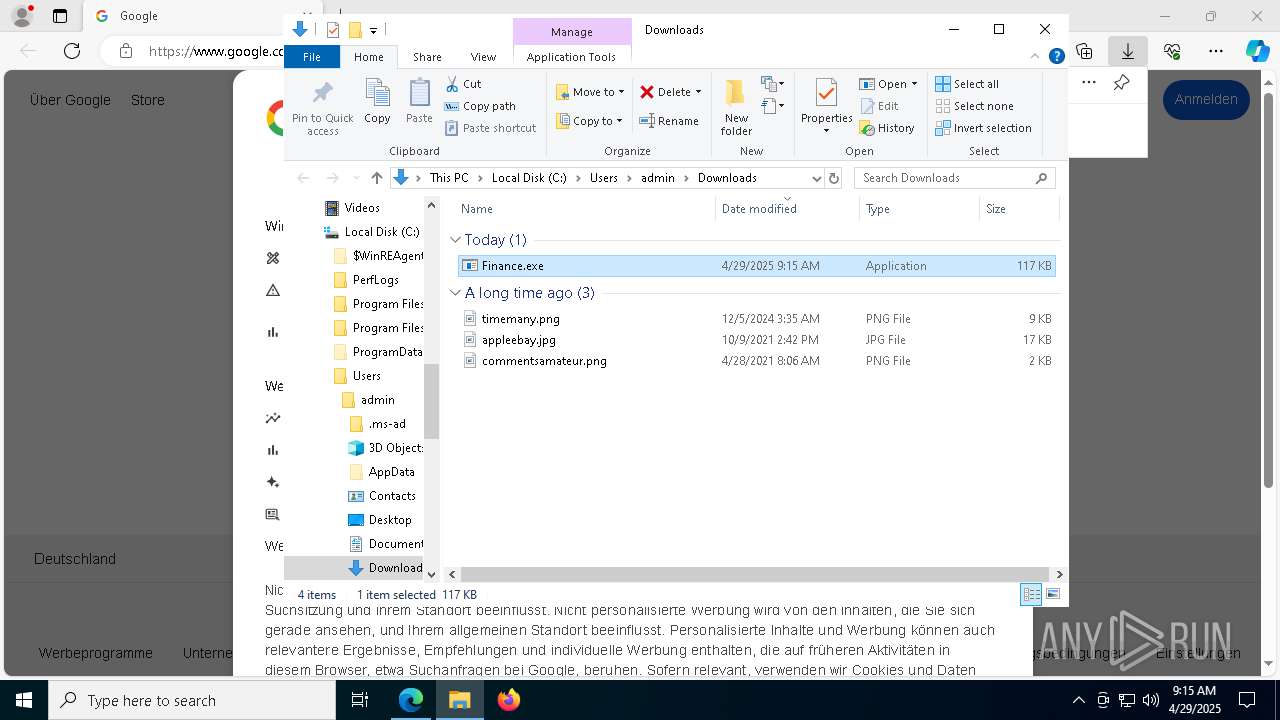Screen dimensions: 1280x720
Task: Click the Paste ribbon icon
Action: tap(419, 102)
